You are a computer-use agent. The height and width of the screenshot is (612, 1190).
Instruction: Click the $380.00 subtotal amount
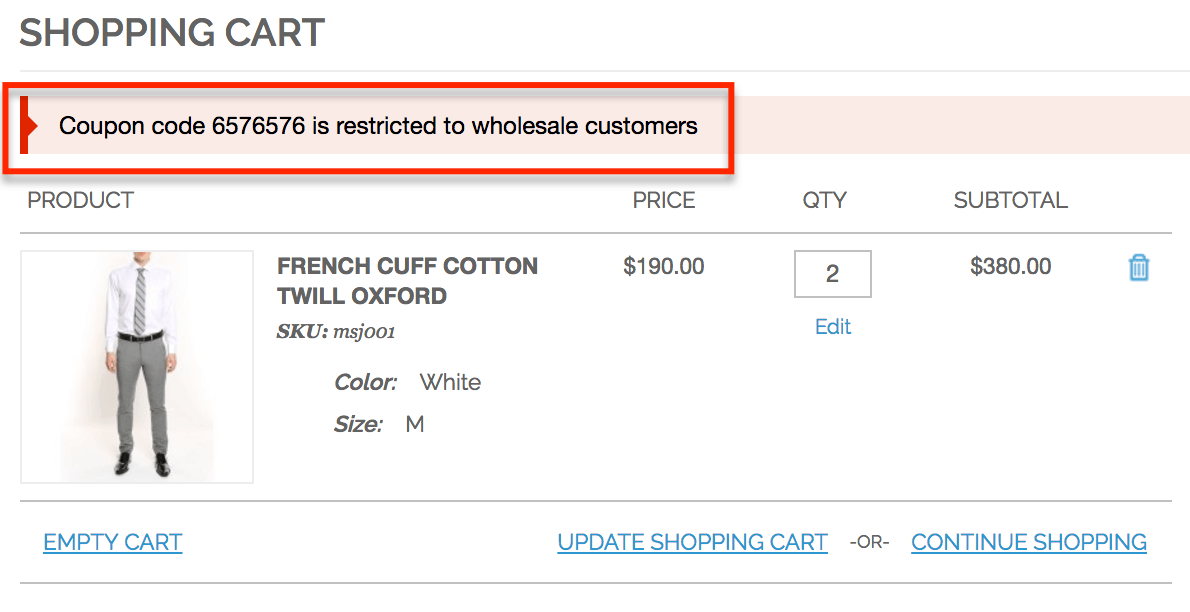(1010, 266)
